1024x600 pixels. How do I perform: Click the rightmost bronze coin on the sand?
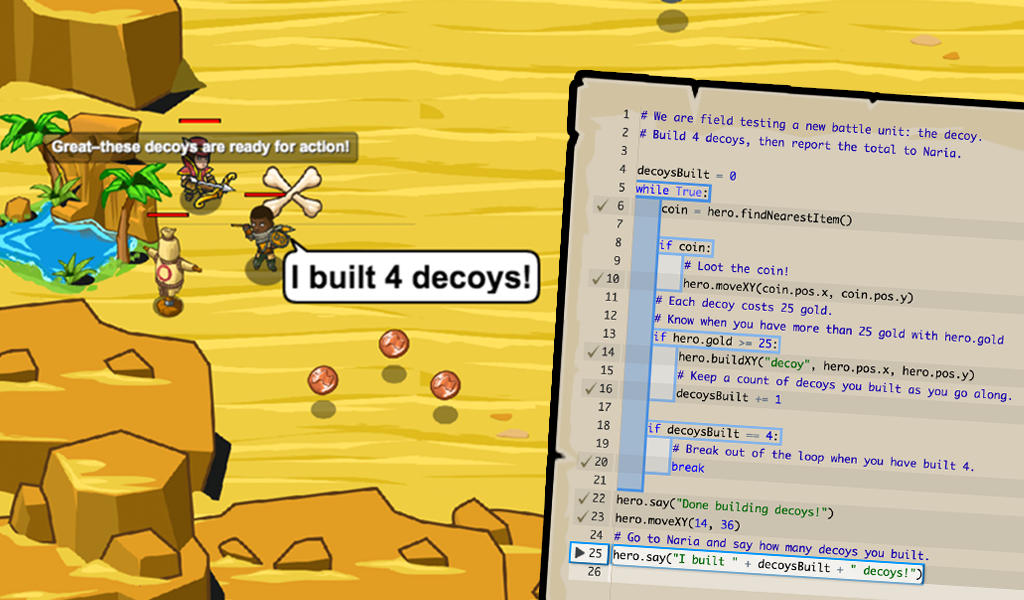(445, 384)
